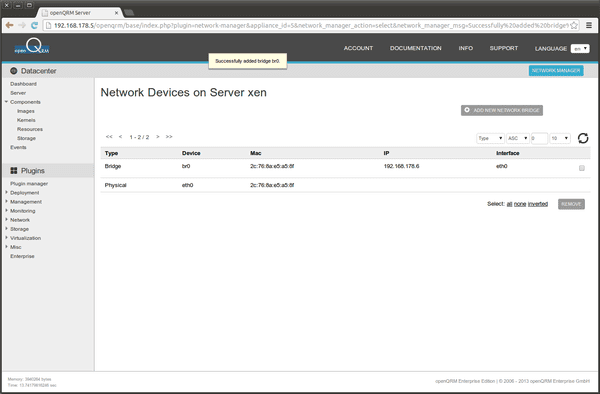Close the openQRM Server tab

pyautogui.click(x=116, y=13)
